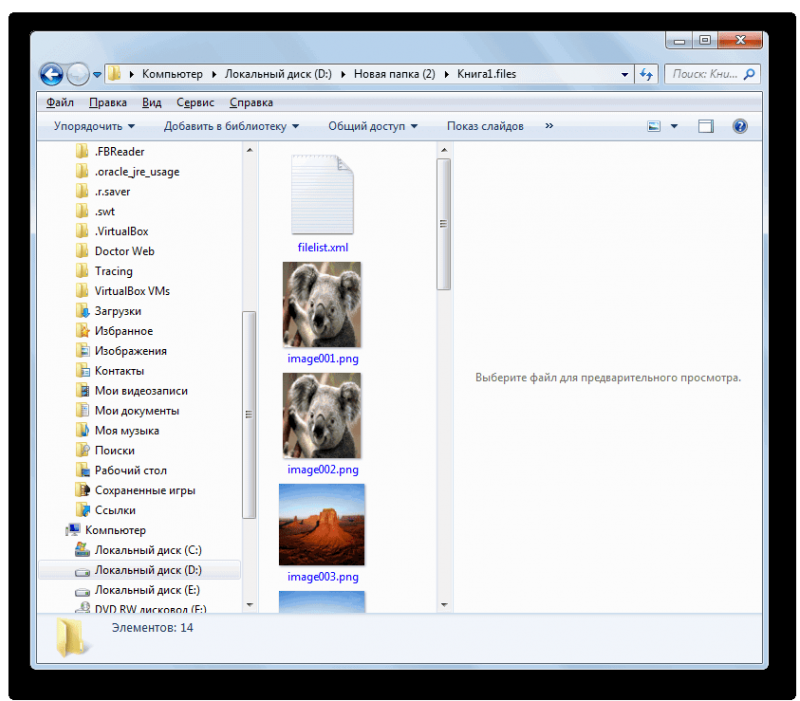Open Добавить в библиотеку dropdown
Screen dimensions: 800x701
(231, 126)
